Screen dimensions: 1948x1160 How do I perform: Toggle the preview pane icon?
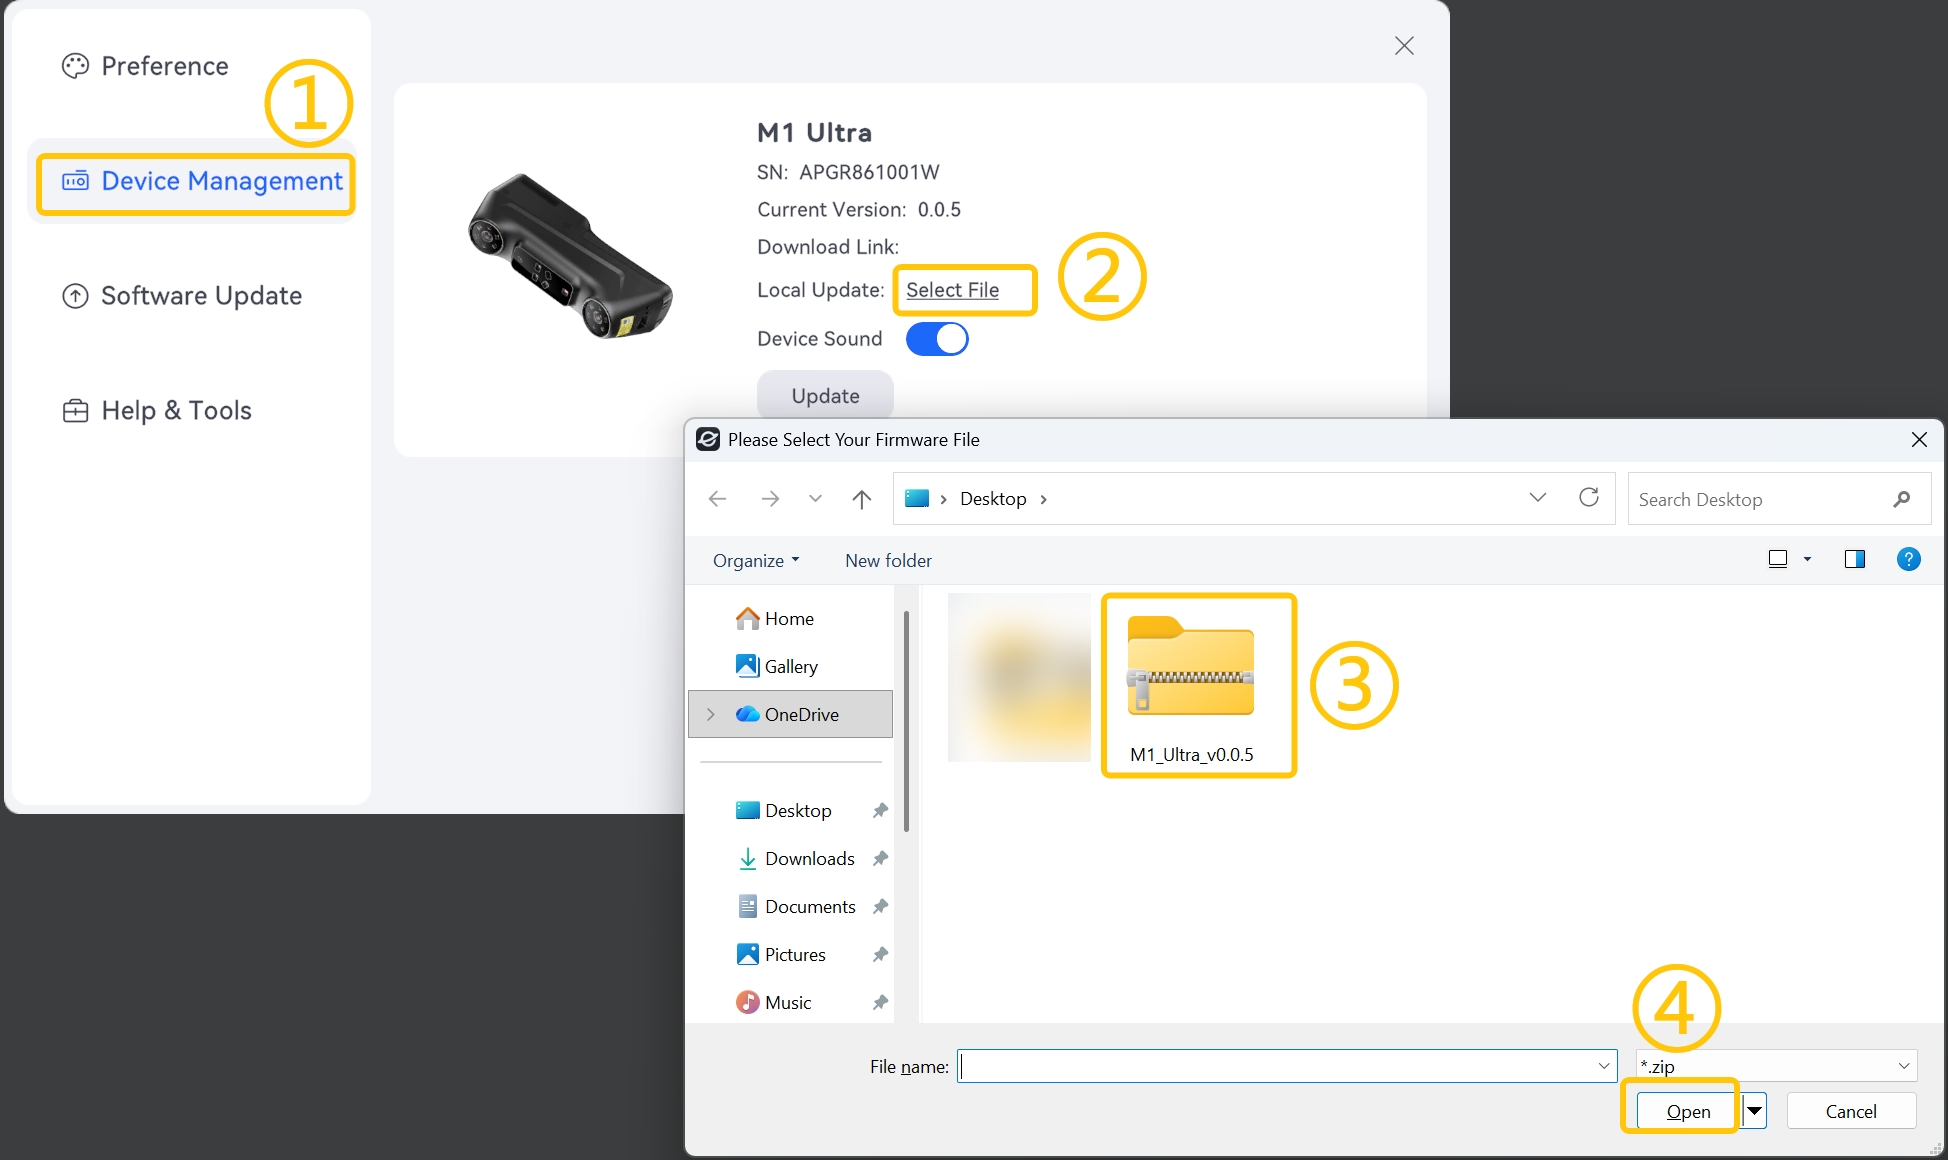[1855, 559]
